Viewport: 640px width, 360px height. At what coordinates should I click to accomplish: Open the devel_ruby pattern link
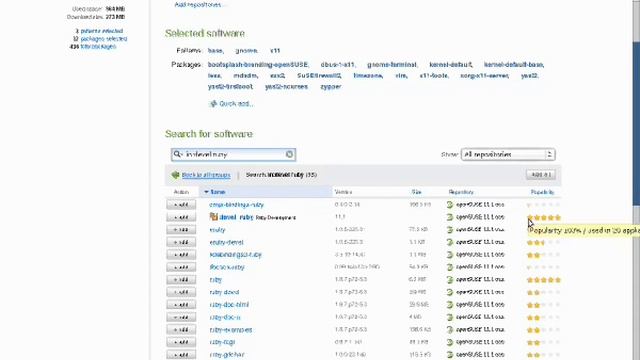coord(236,217)
